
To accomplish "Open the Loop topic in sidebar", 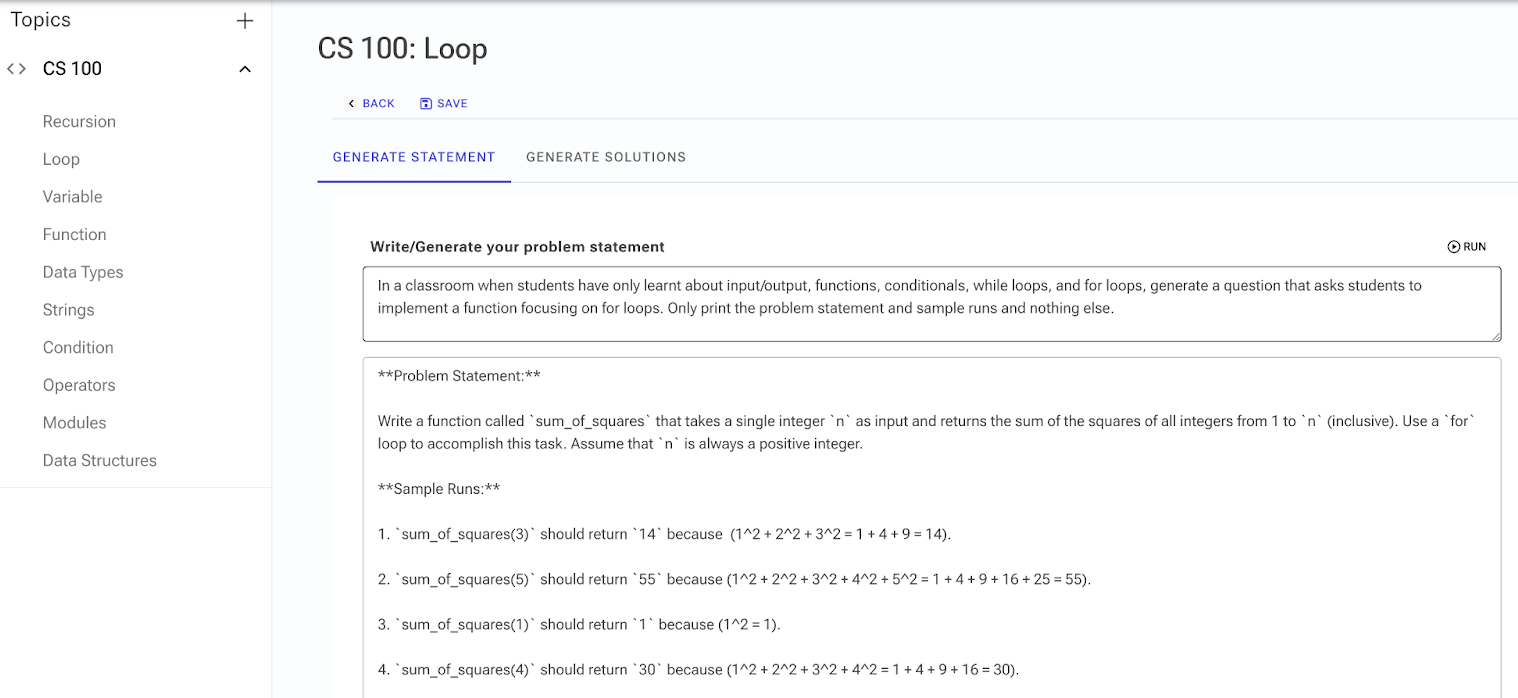I will click(x=61, y=159).
